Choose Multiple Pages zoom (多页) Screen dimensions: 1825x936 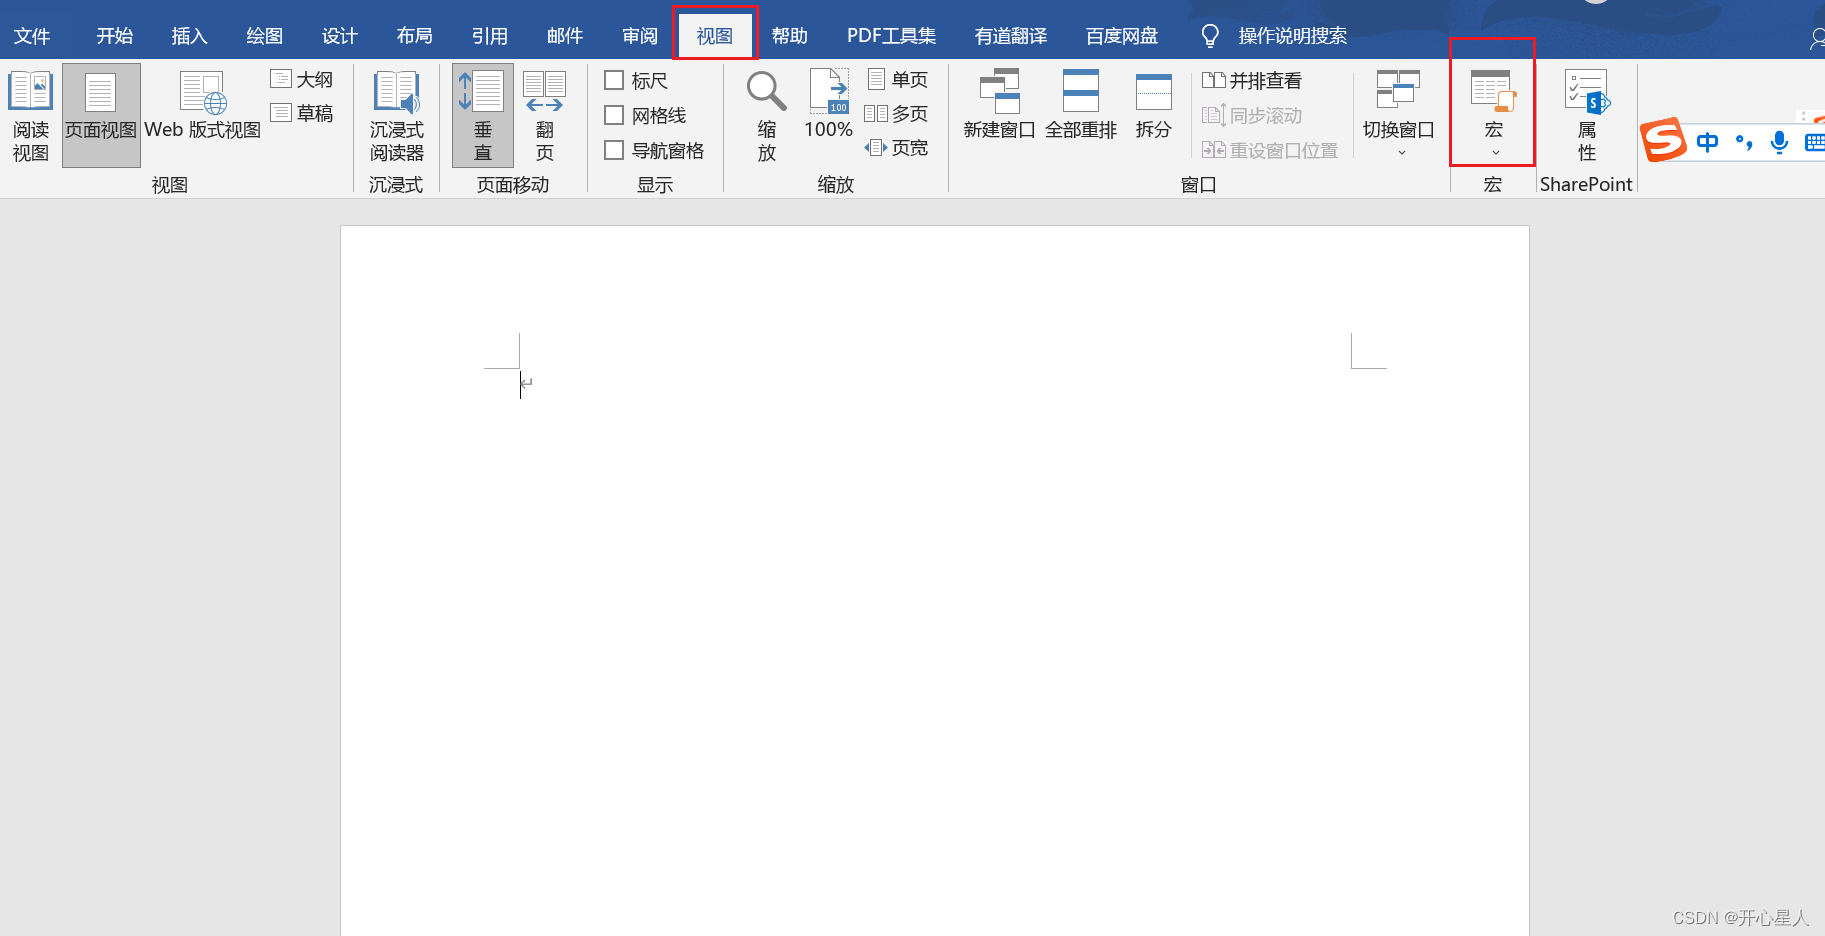coord(897,113)
